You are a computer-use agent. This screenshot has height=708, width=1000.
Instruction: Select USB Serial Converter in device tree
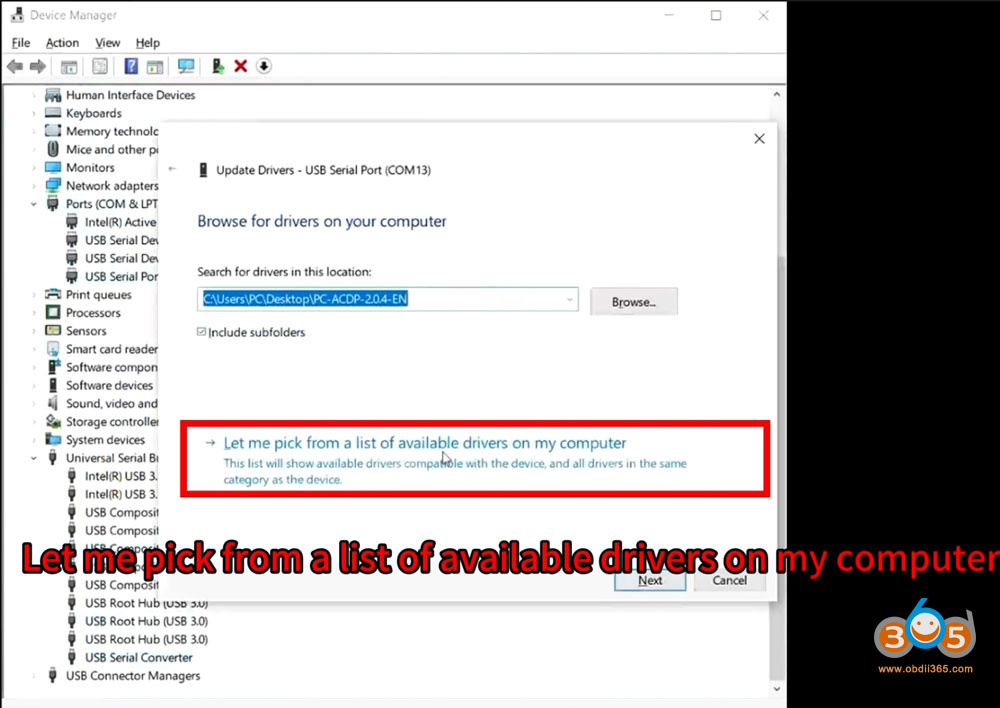tap(138, 657)
